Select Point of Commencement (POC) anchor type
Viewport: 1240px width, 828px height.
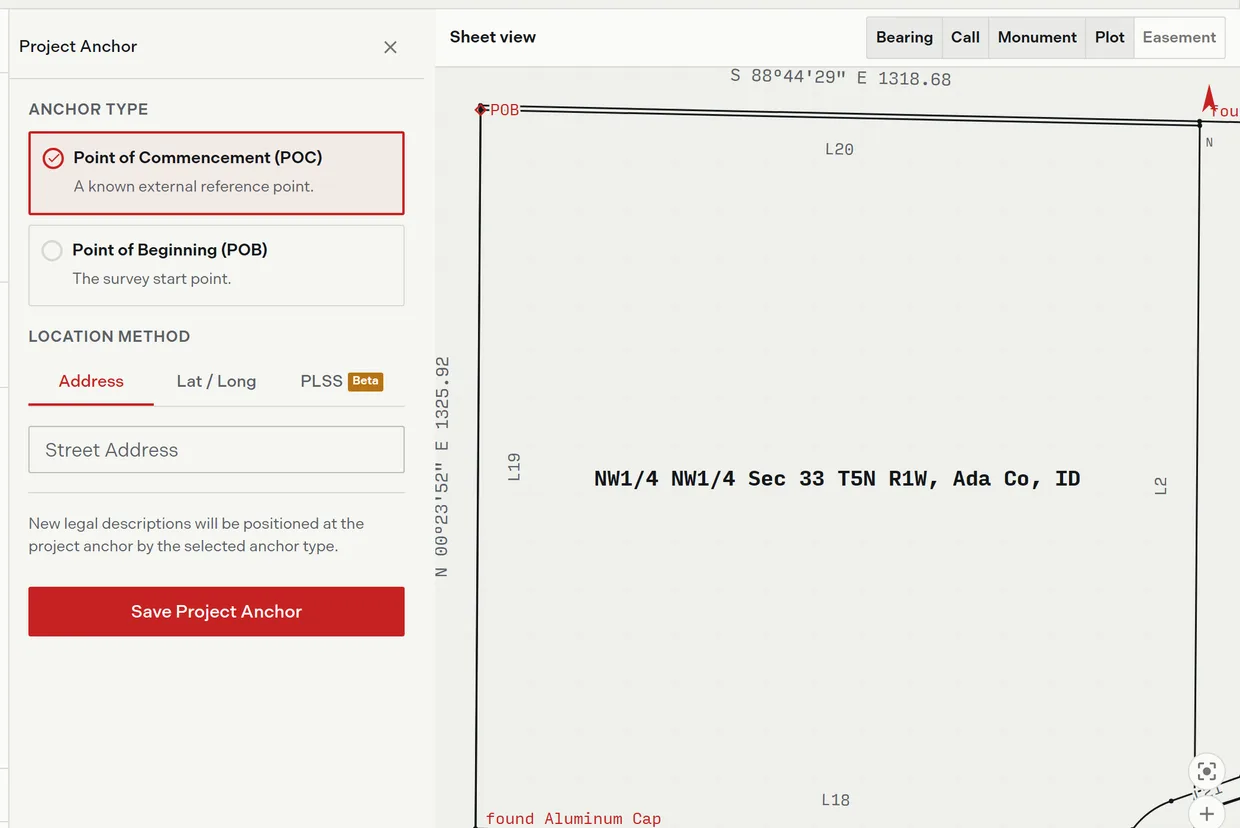coord(216,173)
